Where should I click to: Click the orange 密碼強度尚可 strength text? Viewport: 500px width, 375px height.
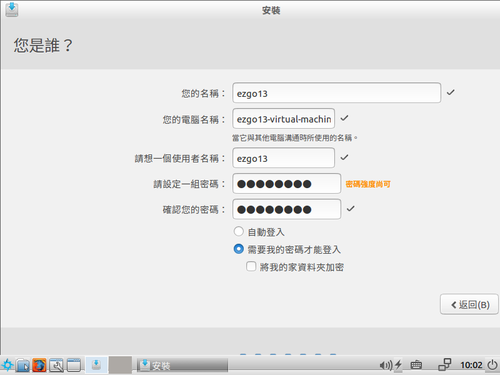click(x=368, y=184)
